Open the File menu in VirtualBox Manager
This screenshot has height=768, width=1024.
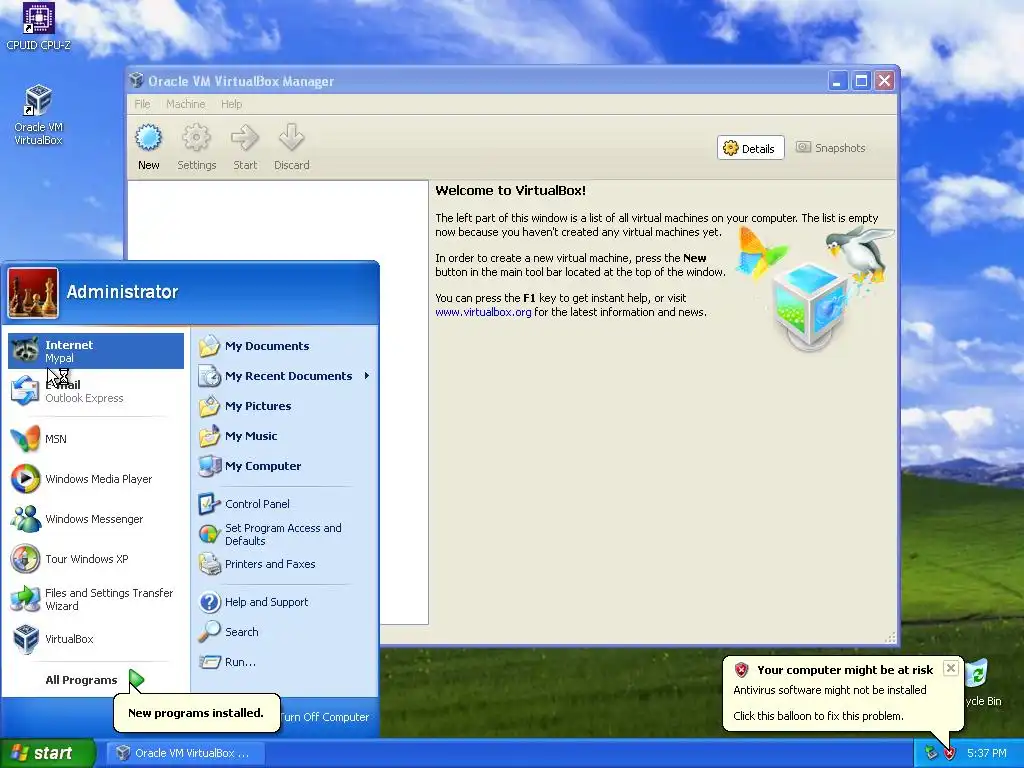pos(142,104)
